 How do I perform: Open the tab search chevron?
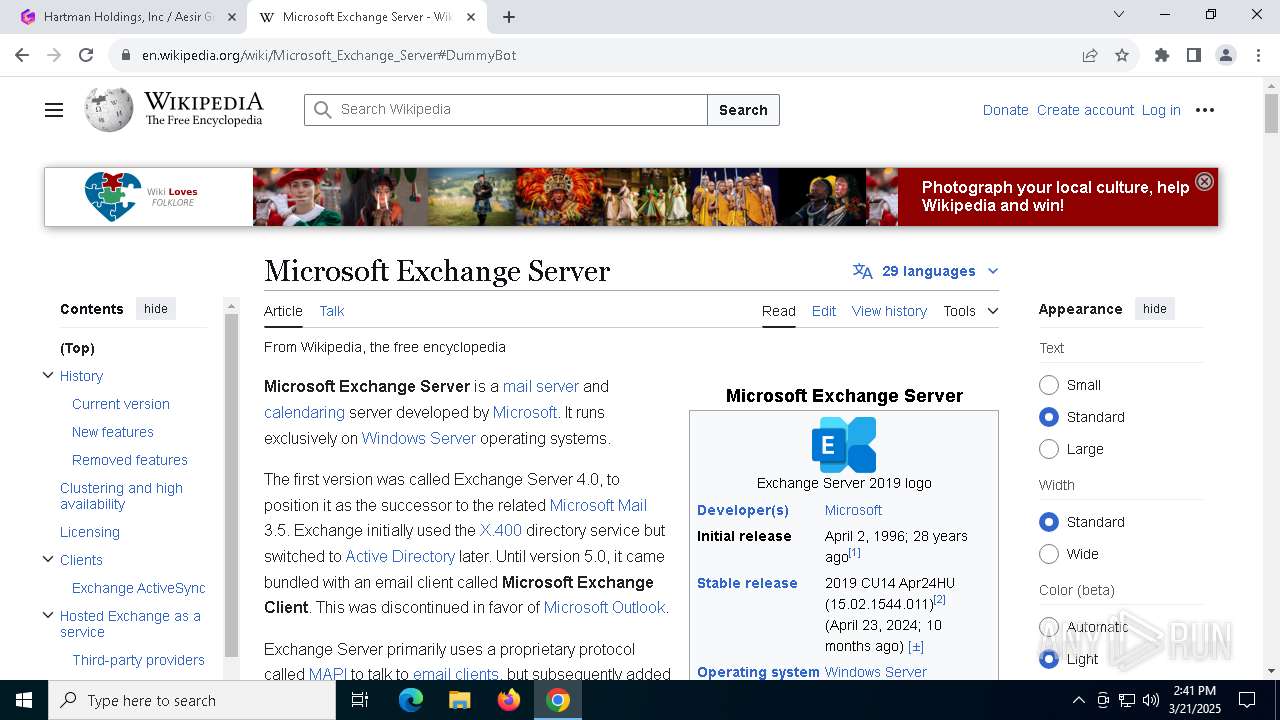[x=1119, y=14]
